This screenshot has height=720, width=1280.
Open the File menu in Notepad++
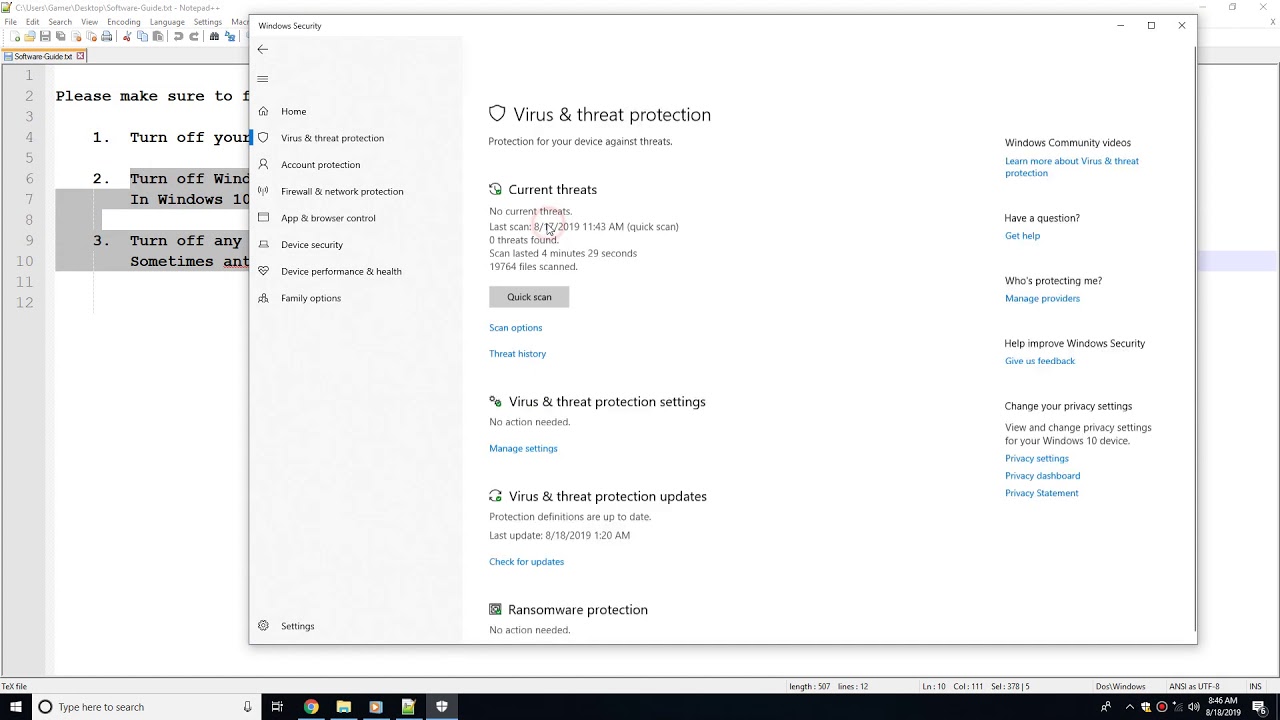point(10,21)
